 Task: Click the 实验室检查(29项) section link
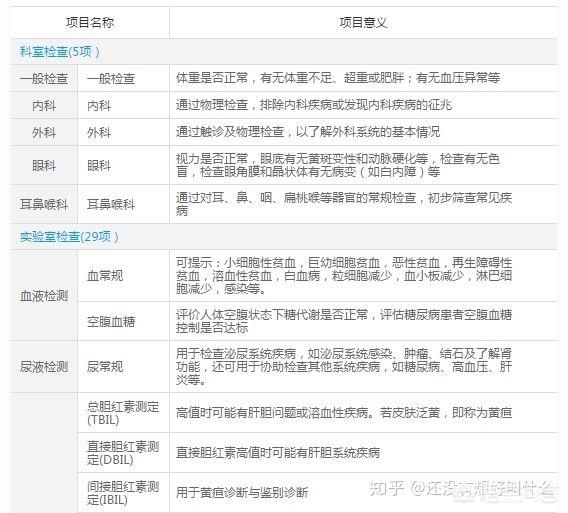point(69,237)
